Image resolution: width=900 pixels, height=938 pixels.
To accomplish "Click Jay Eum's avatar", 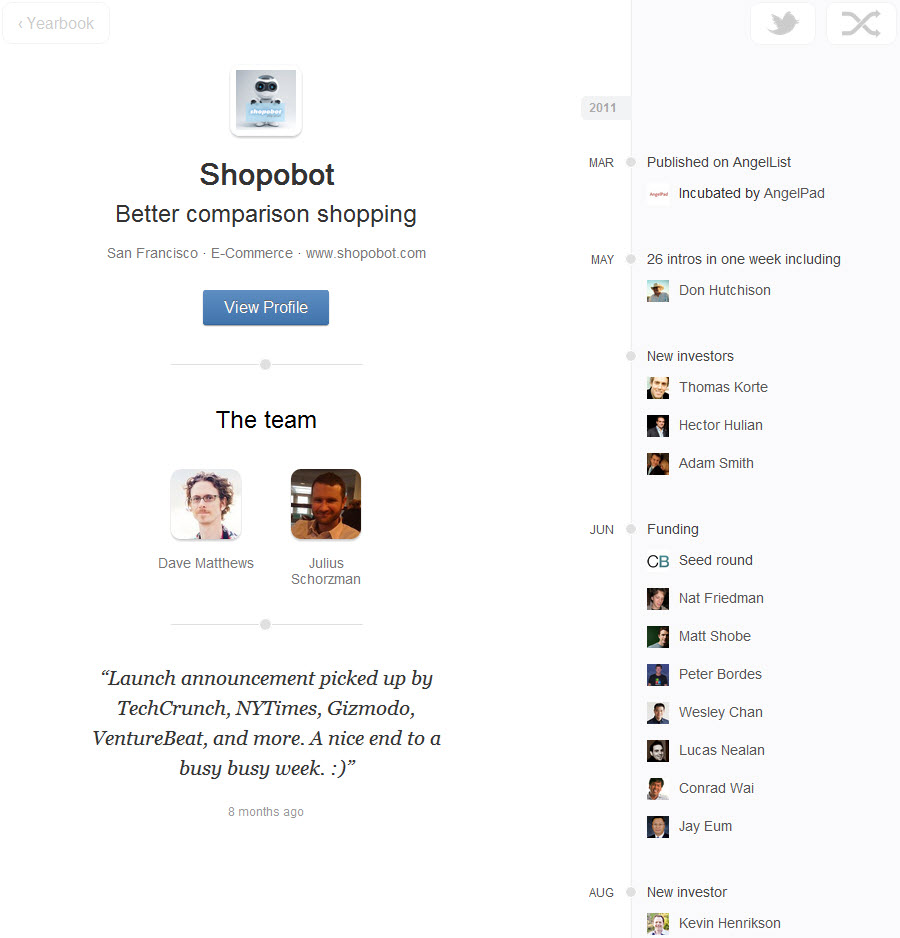I will [658, 827].
